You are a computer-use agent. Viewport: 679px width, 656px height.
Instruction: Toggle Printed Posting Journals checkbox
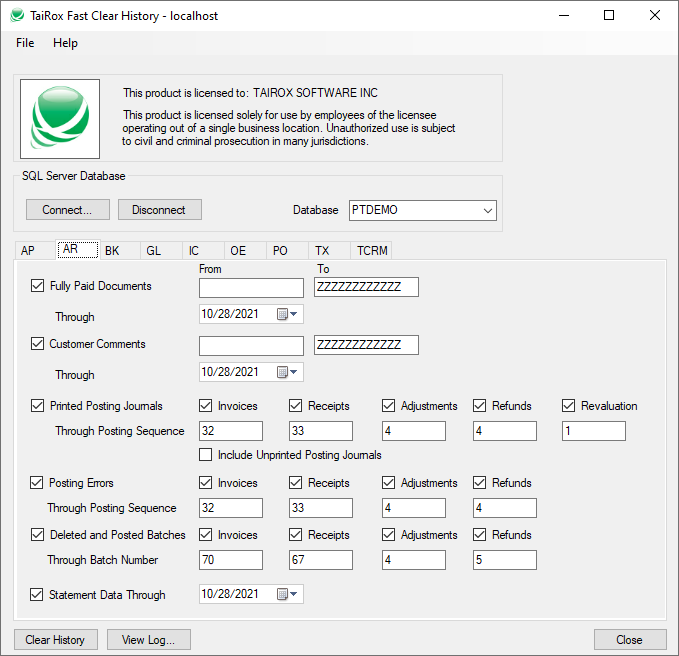37,406
